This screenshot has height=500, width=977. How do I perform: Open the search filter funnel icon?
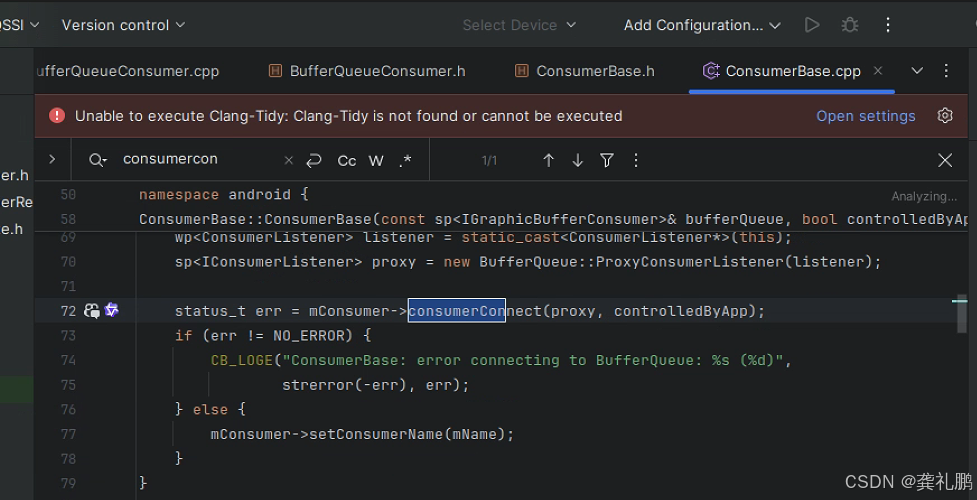point(607,160)
